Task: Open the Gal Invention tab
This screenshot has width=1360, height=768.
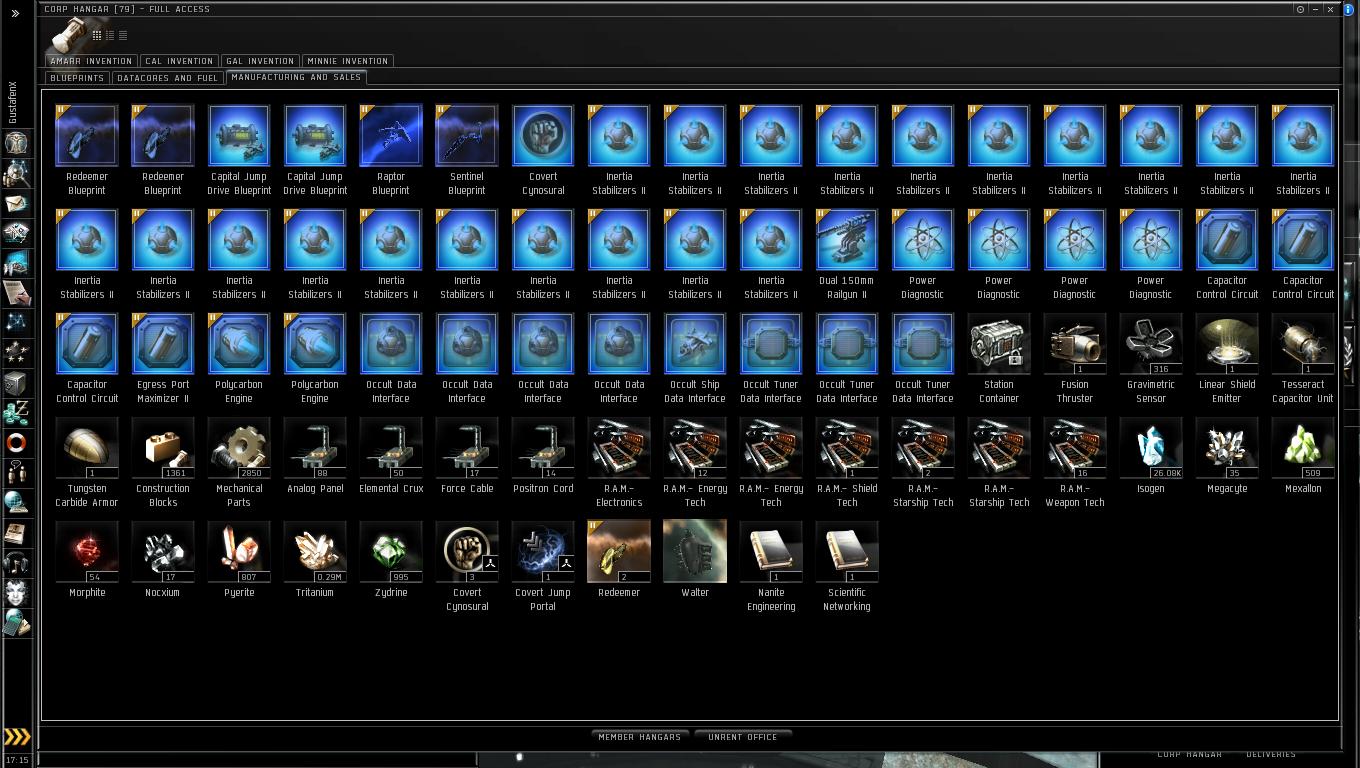Action: click(260, 61)
